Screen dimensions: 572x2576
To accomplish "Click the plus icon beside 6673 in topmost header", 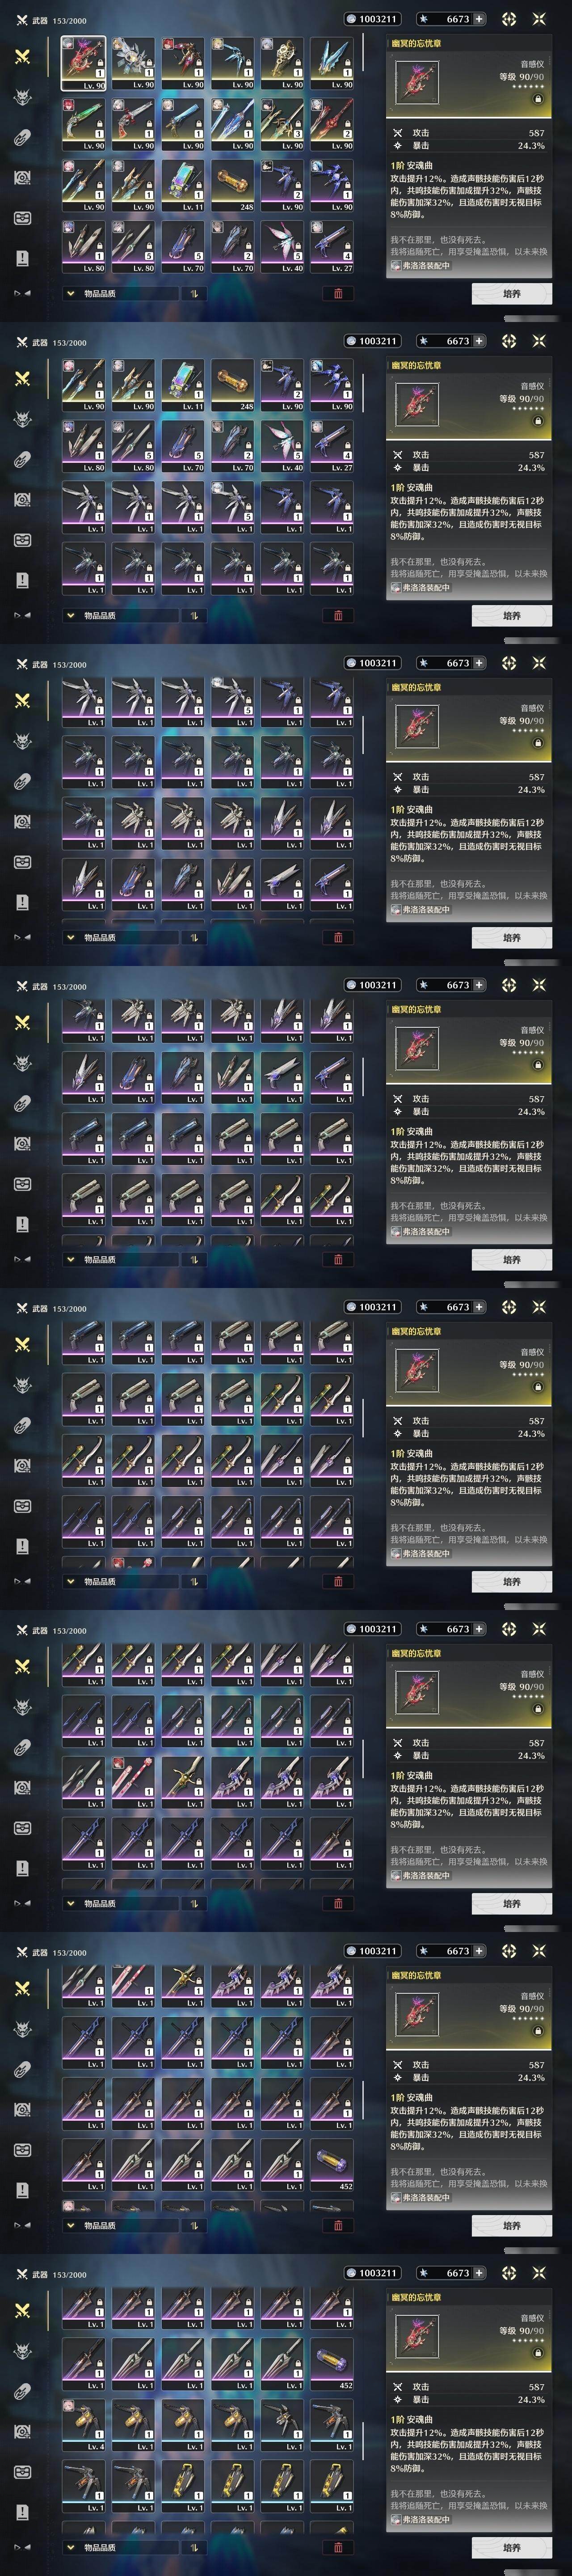I will tap(479, 19).
